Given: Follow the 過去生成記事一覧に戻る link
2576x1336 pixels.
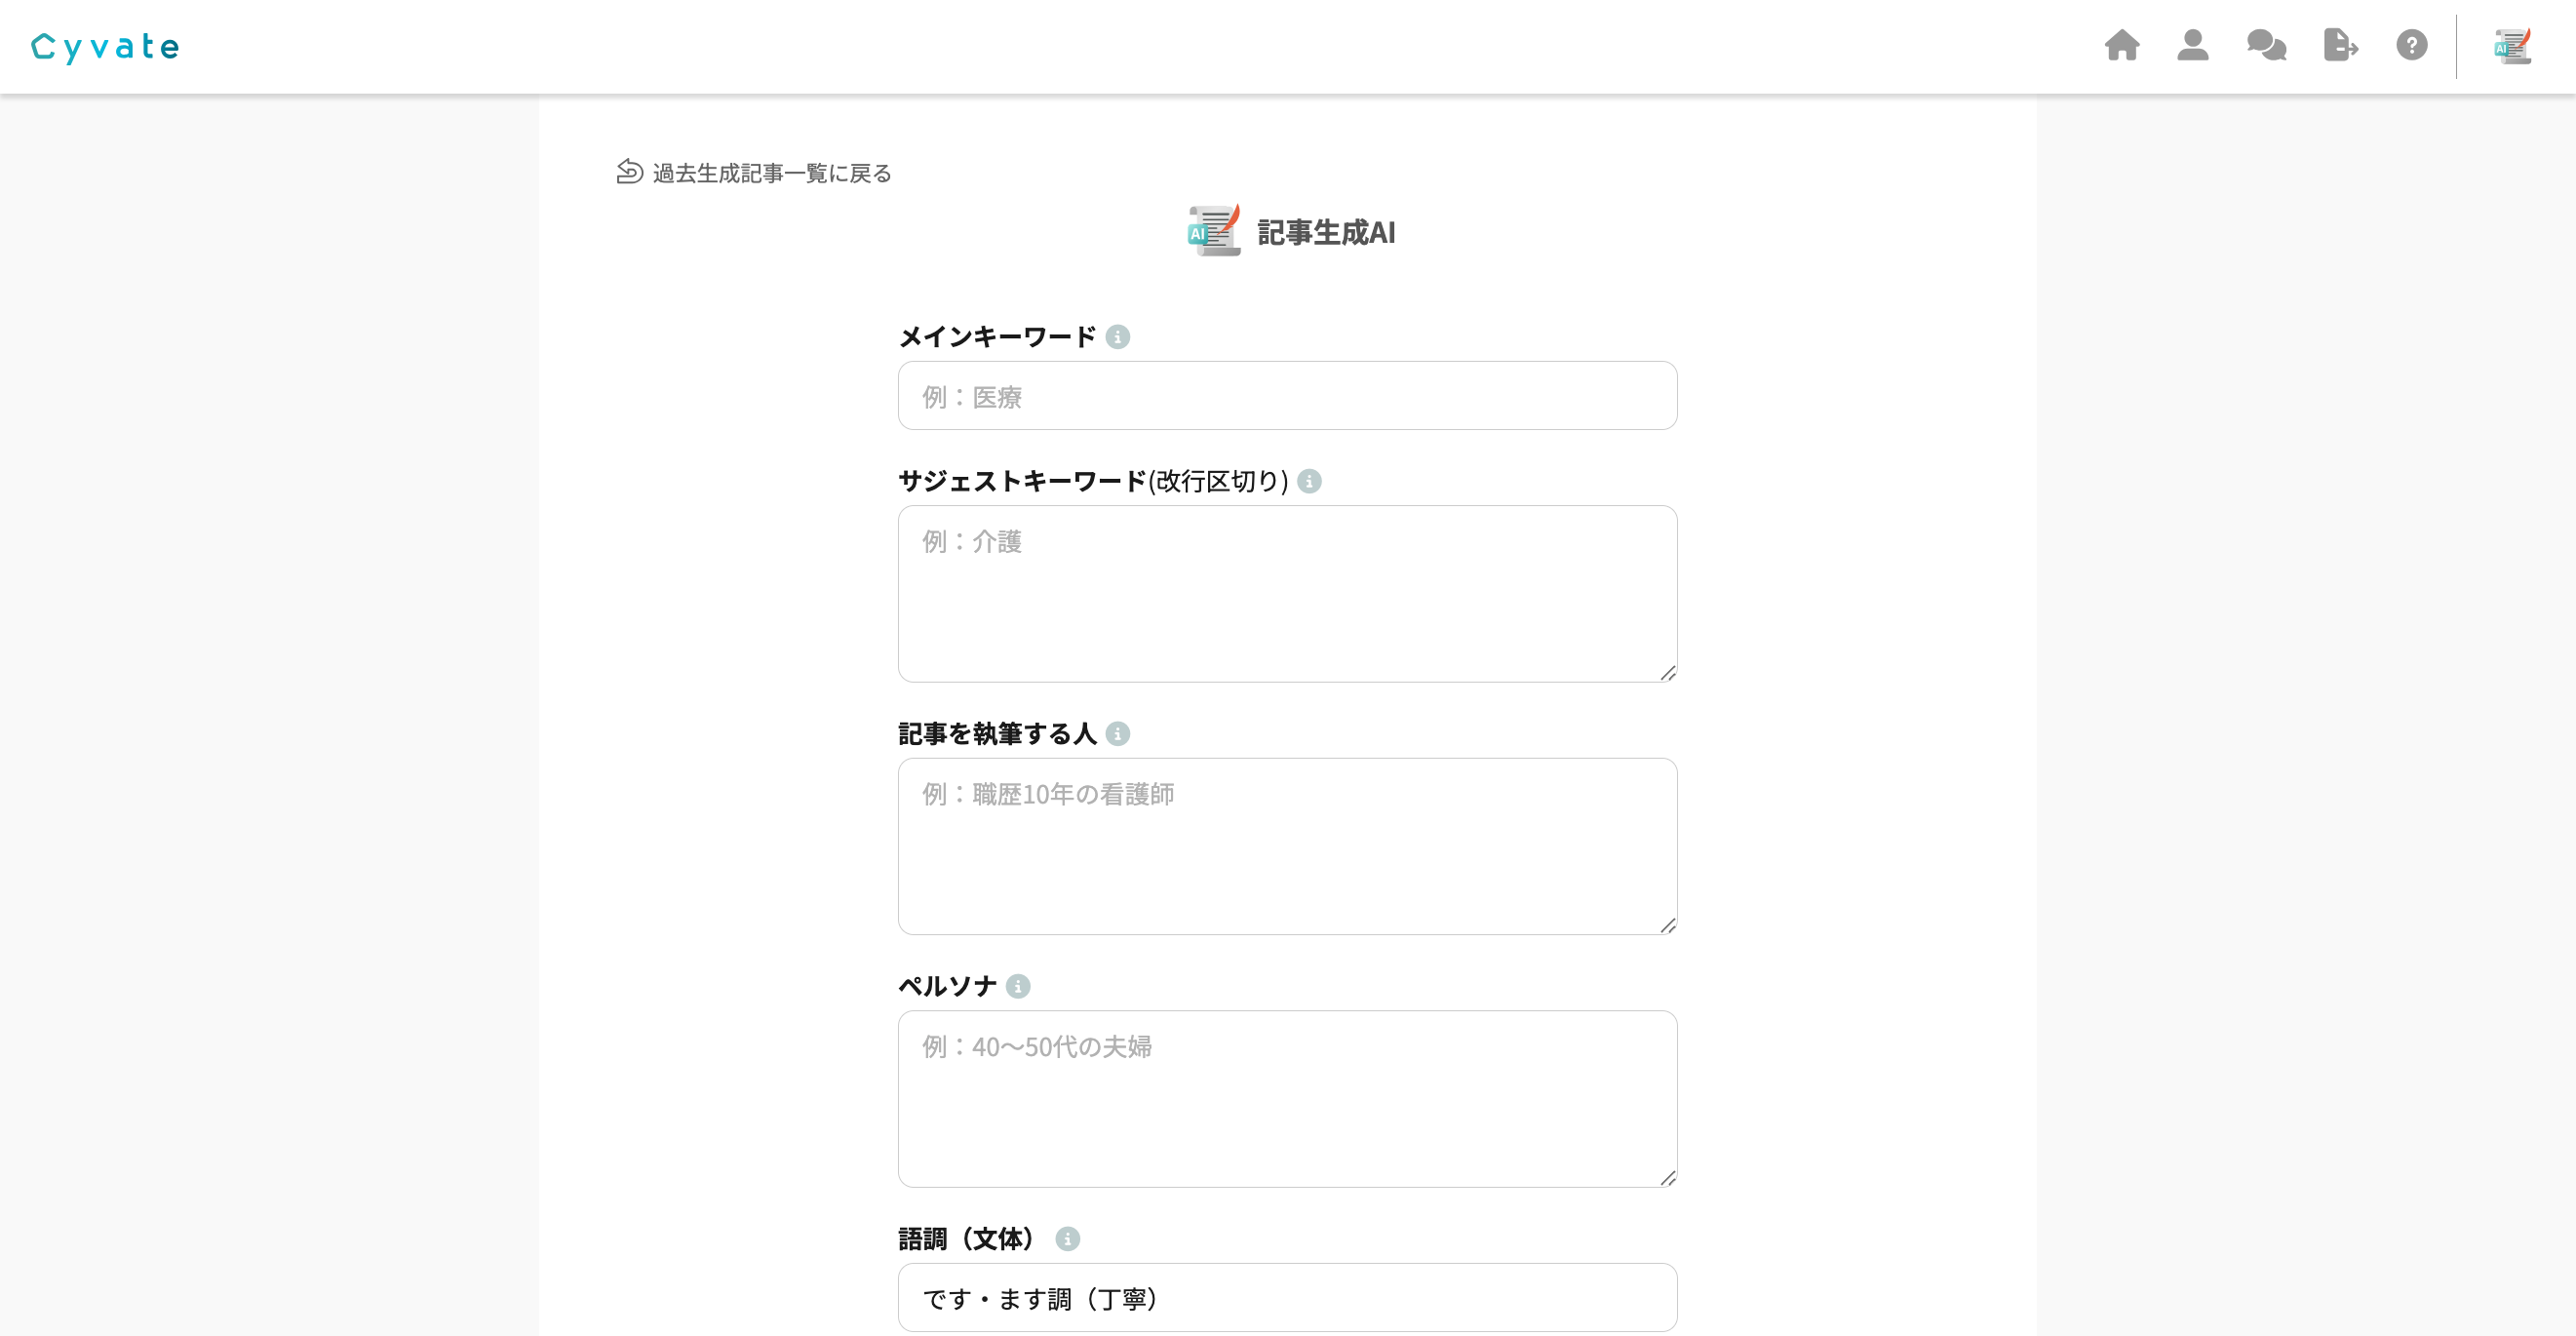Looking at the screenshot, I should point(772,173).
